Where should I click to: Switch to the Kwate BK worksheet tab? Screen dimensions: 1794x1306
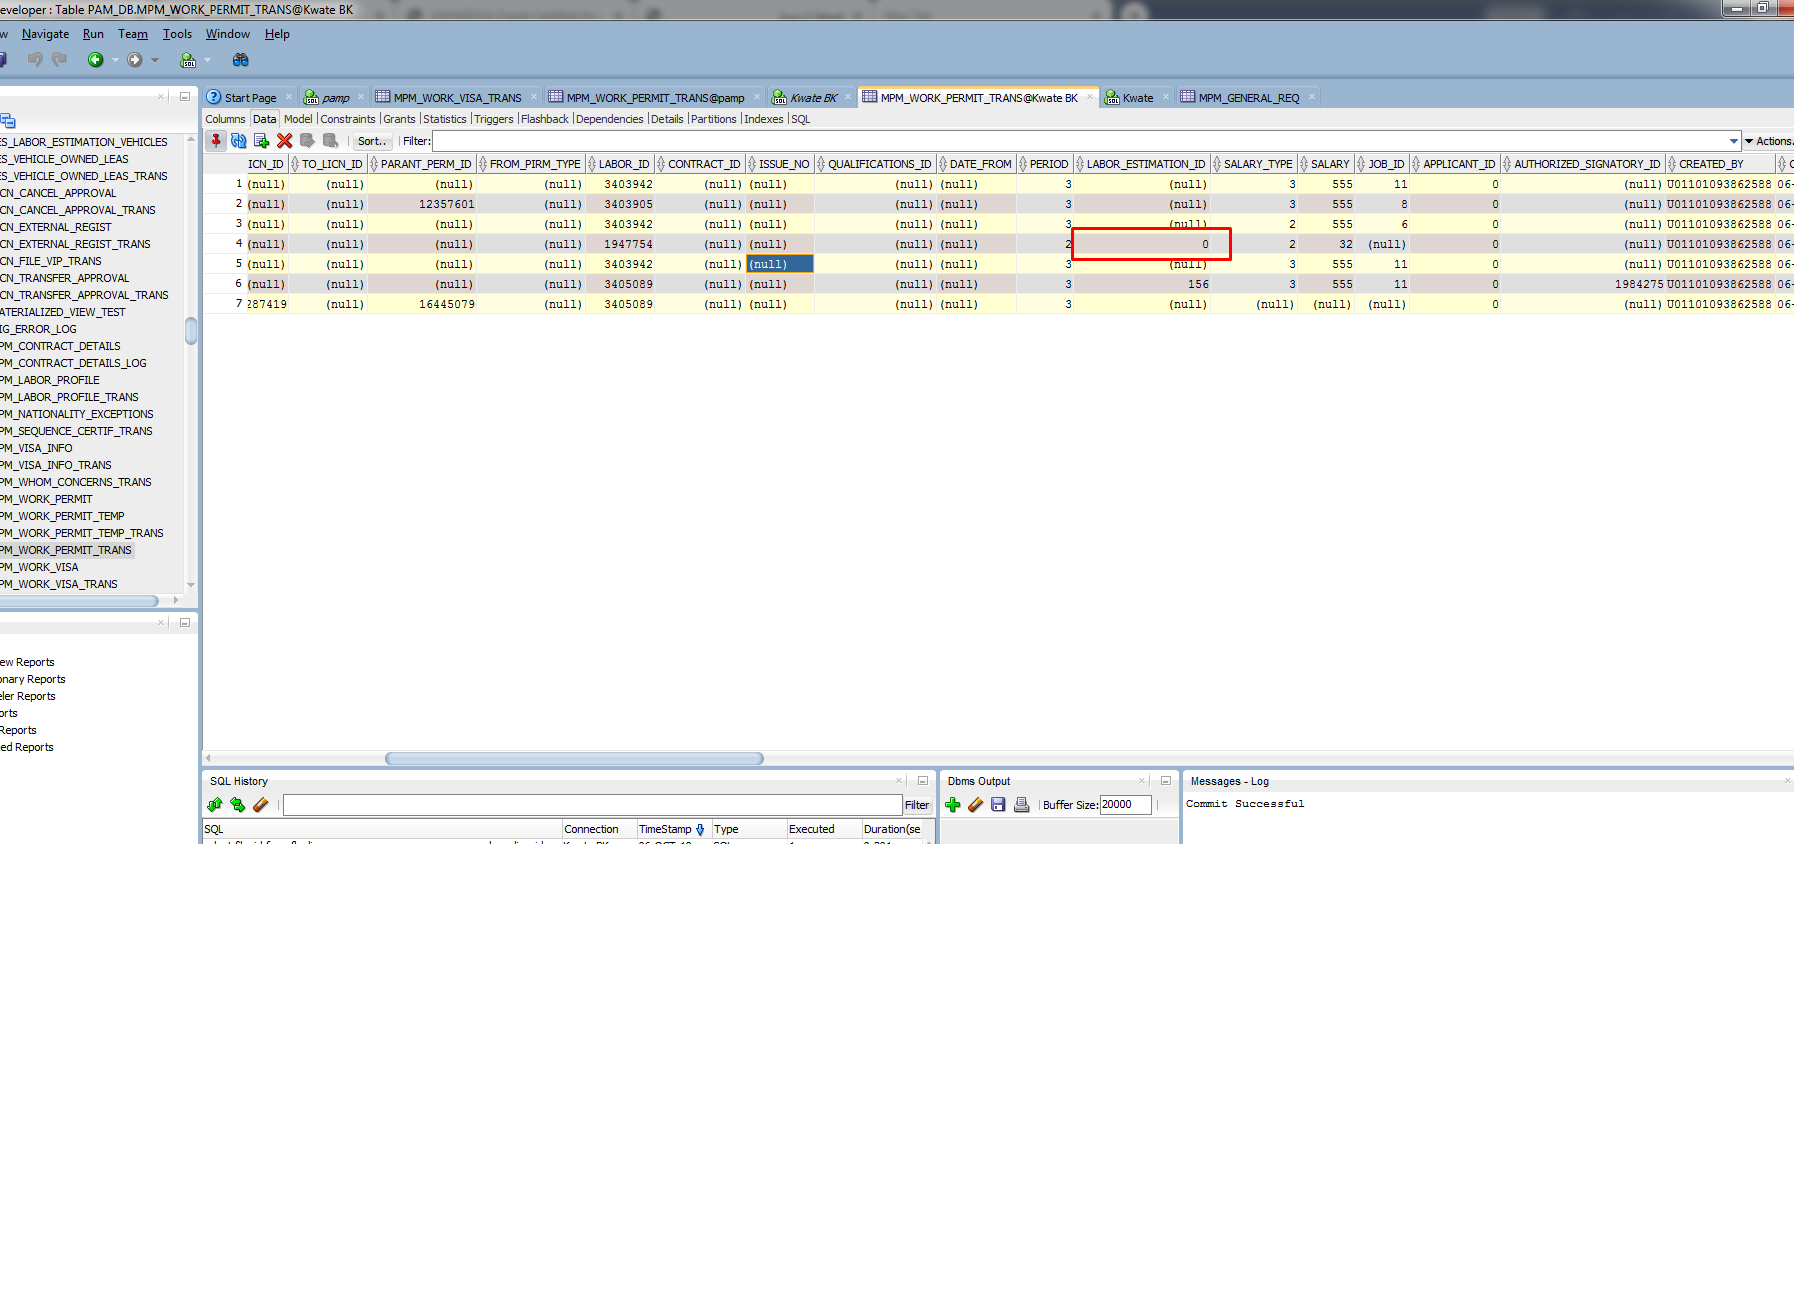coord(813,98)
